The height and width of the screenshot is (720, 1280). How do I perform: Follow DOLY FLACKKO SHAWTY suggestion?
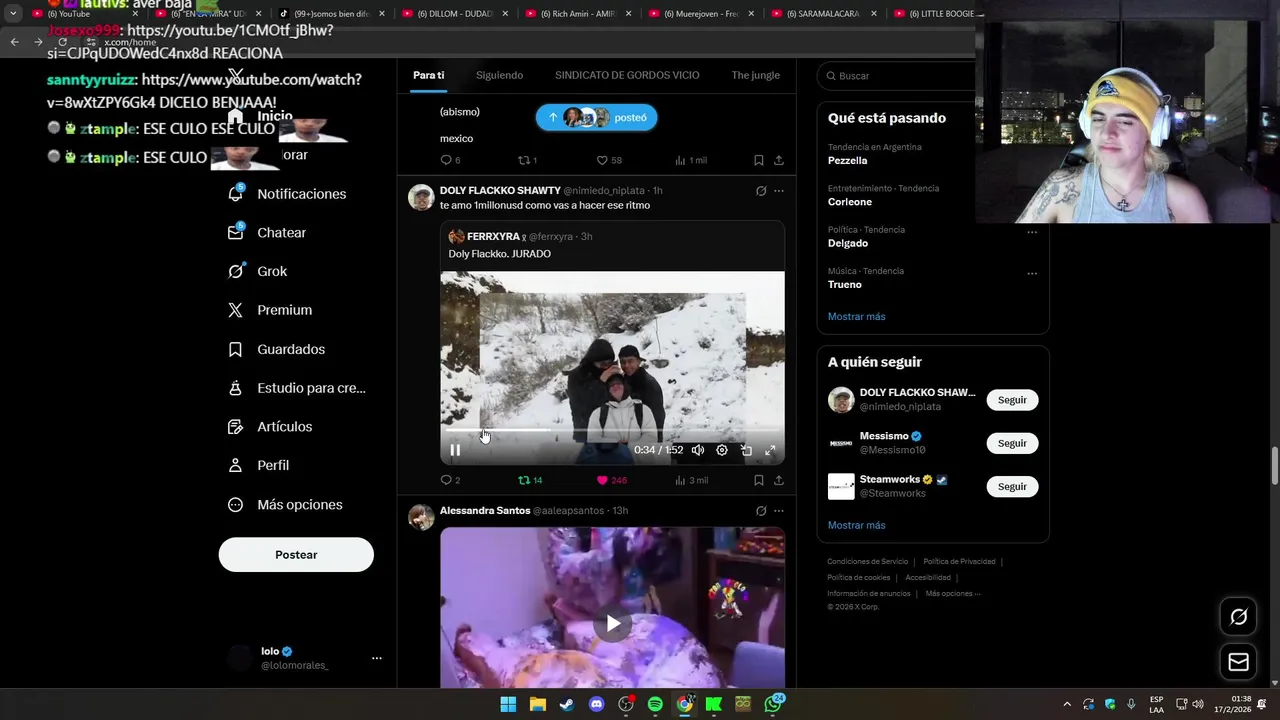click(x=1012, y=400)
